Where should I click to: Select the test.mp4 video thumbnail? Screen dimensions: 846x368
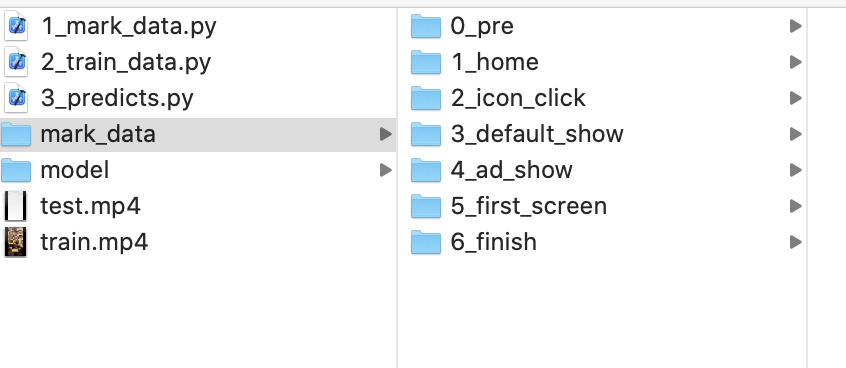[16, 206]
